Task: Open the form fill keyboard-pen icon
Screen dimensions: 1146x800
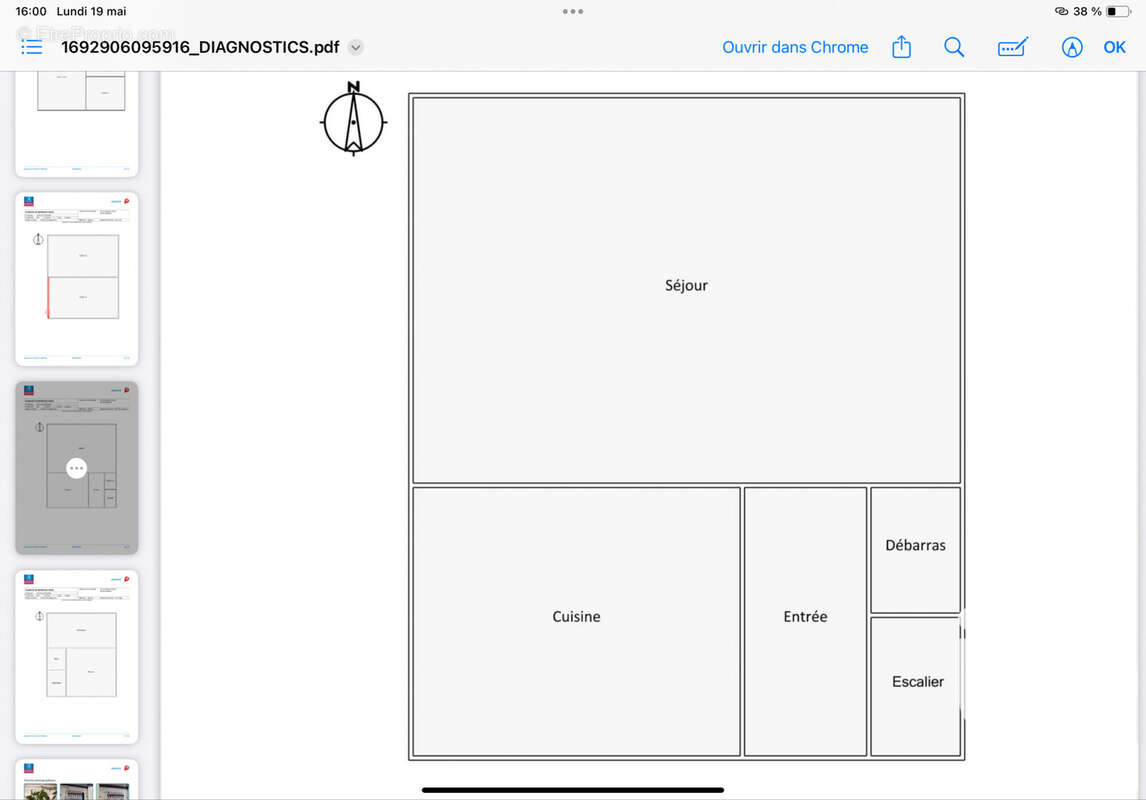Action: [1013, 47]
